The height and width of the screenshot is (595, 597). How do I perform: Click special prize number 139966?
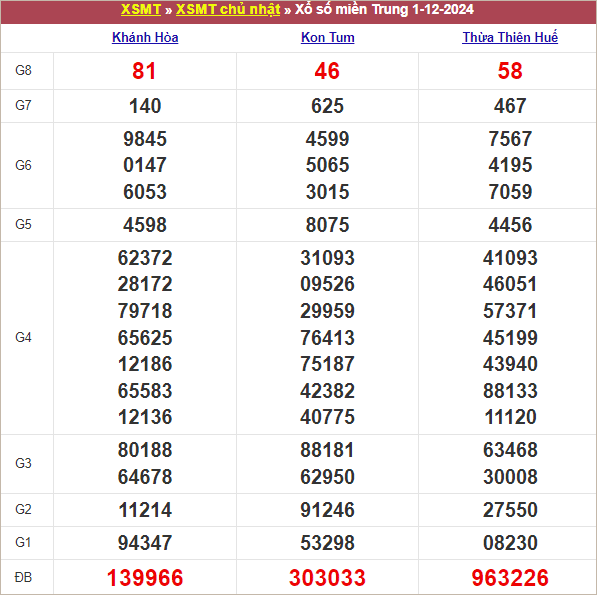145,578
